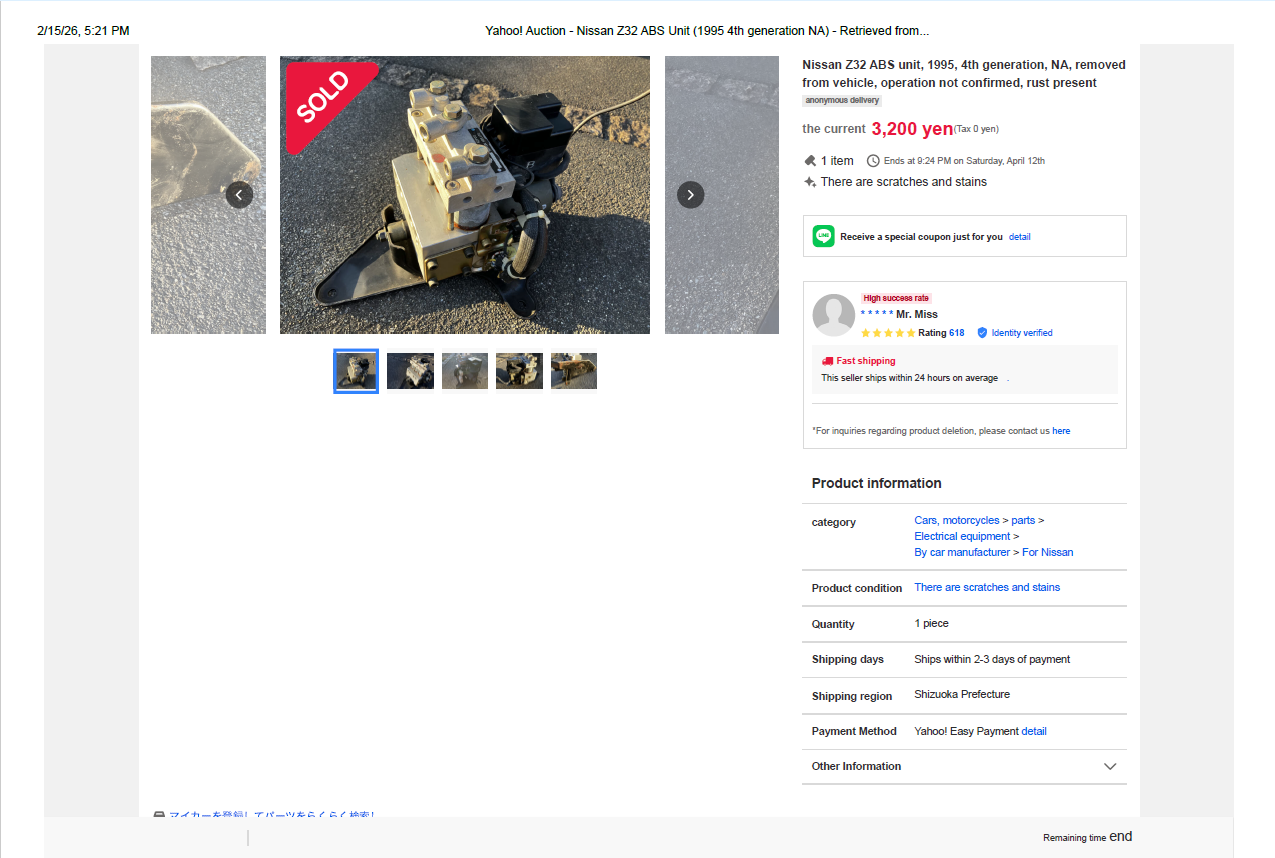Image resolution: width=1275 pixels, height=858 pixels.
Task: Click the product deletion inquiry here link
Action: [x=1061, y=431]
